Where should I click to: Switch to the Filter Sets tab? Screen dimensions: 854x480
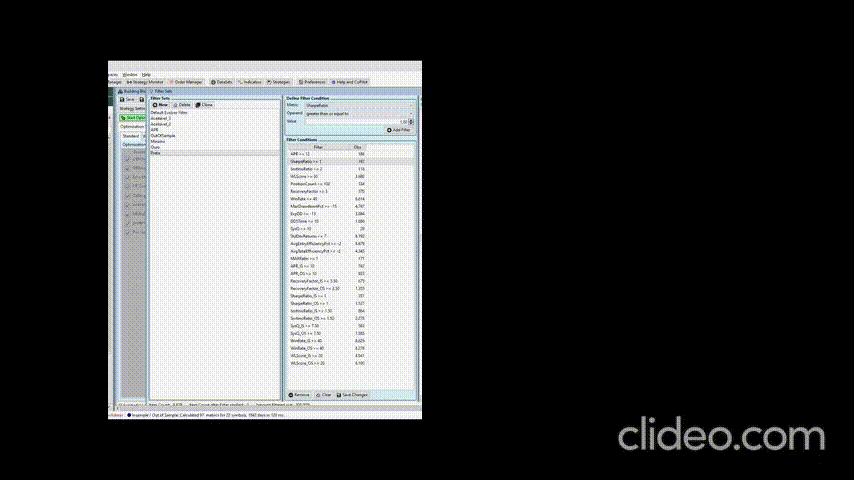[x=161, y=91]
